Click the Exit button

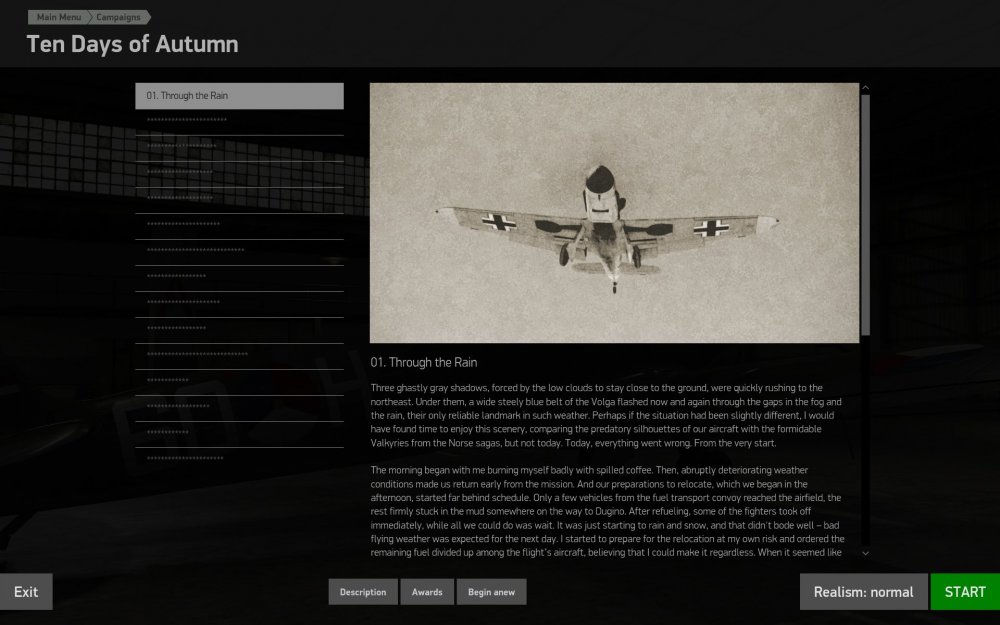26,592
